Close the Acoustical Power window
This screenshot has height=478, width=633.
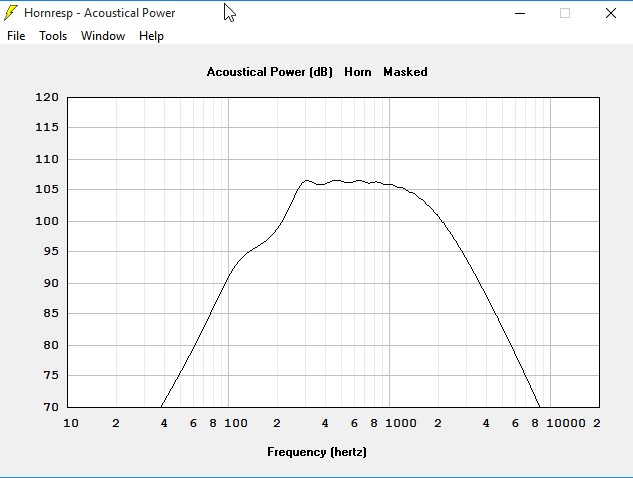coord(611,13)
